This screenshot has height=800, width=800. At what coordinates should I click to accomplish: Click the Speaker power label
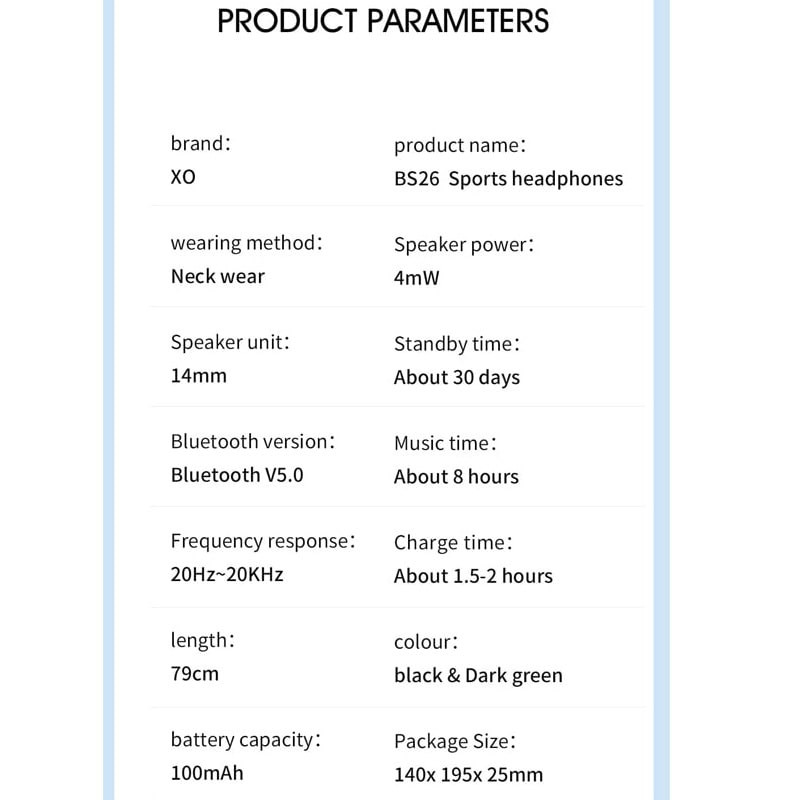464,245
